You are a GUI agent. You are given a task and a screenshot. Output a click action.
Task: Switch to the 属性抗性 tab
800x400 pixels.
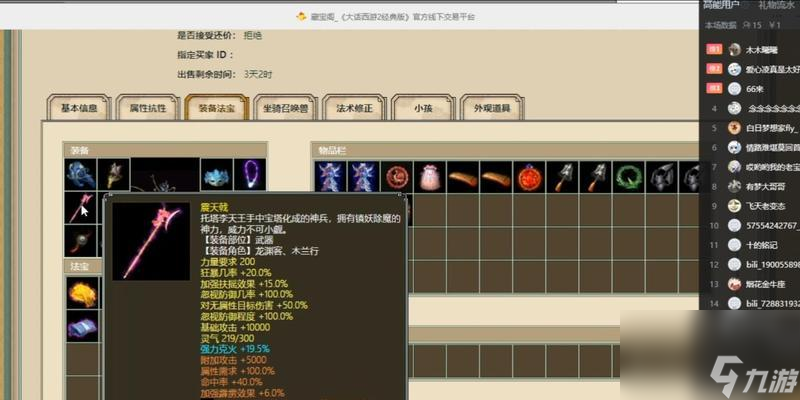point(147,108)
